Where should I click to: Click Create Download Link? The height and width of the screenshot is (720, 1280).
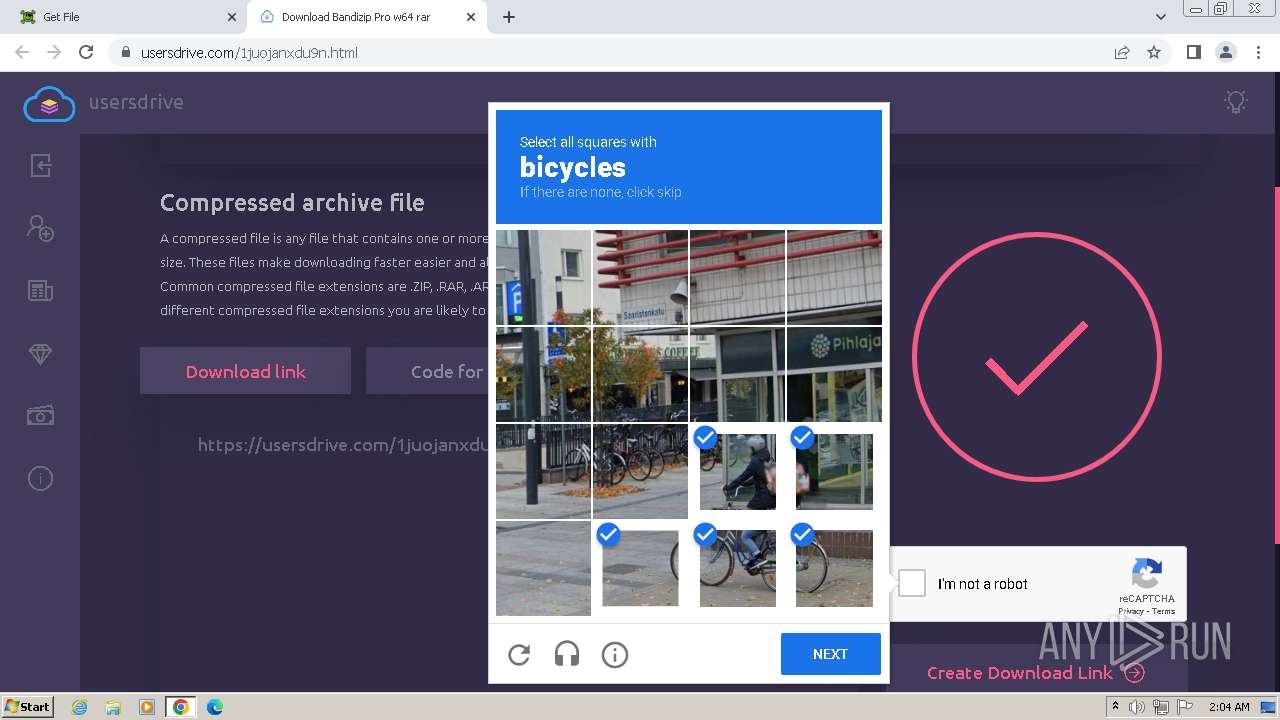coord(1035,673)
